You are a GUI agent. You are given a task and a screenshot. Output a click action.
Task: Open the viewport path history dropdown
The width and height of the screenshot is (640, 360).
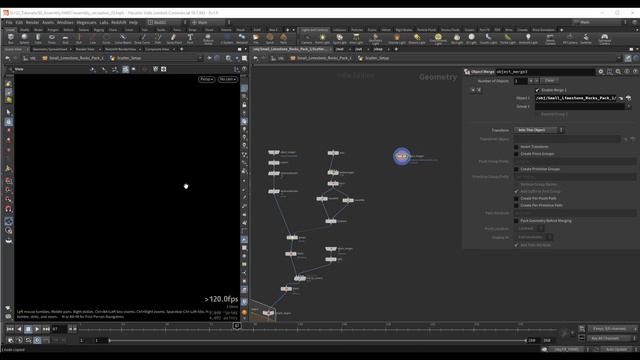click(x=200, y=58)
